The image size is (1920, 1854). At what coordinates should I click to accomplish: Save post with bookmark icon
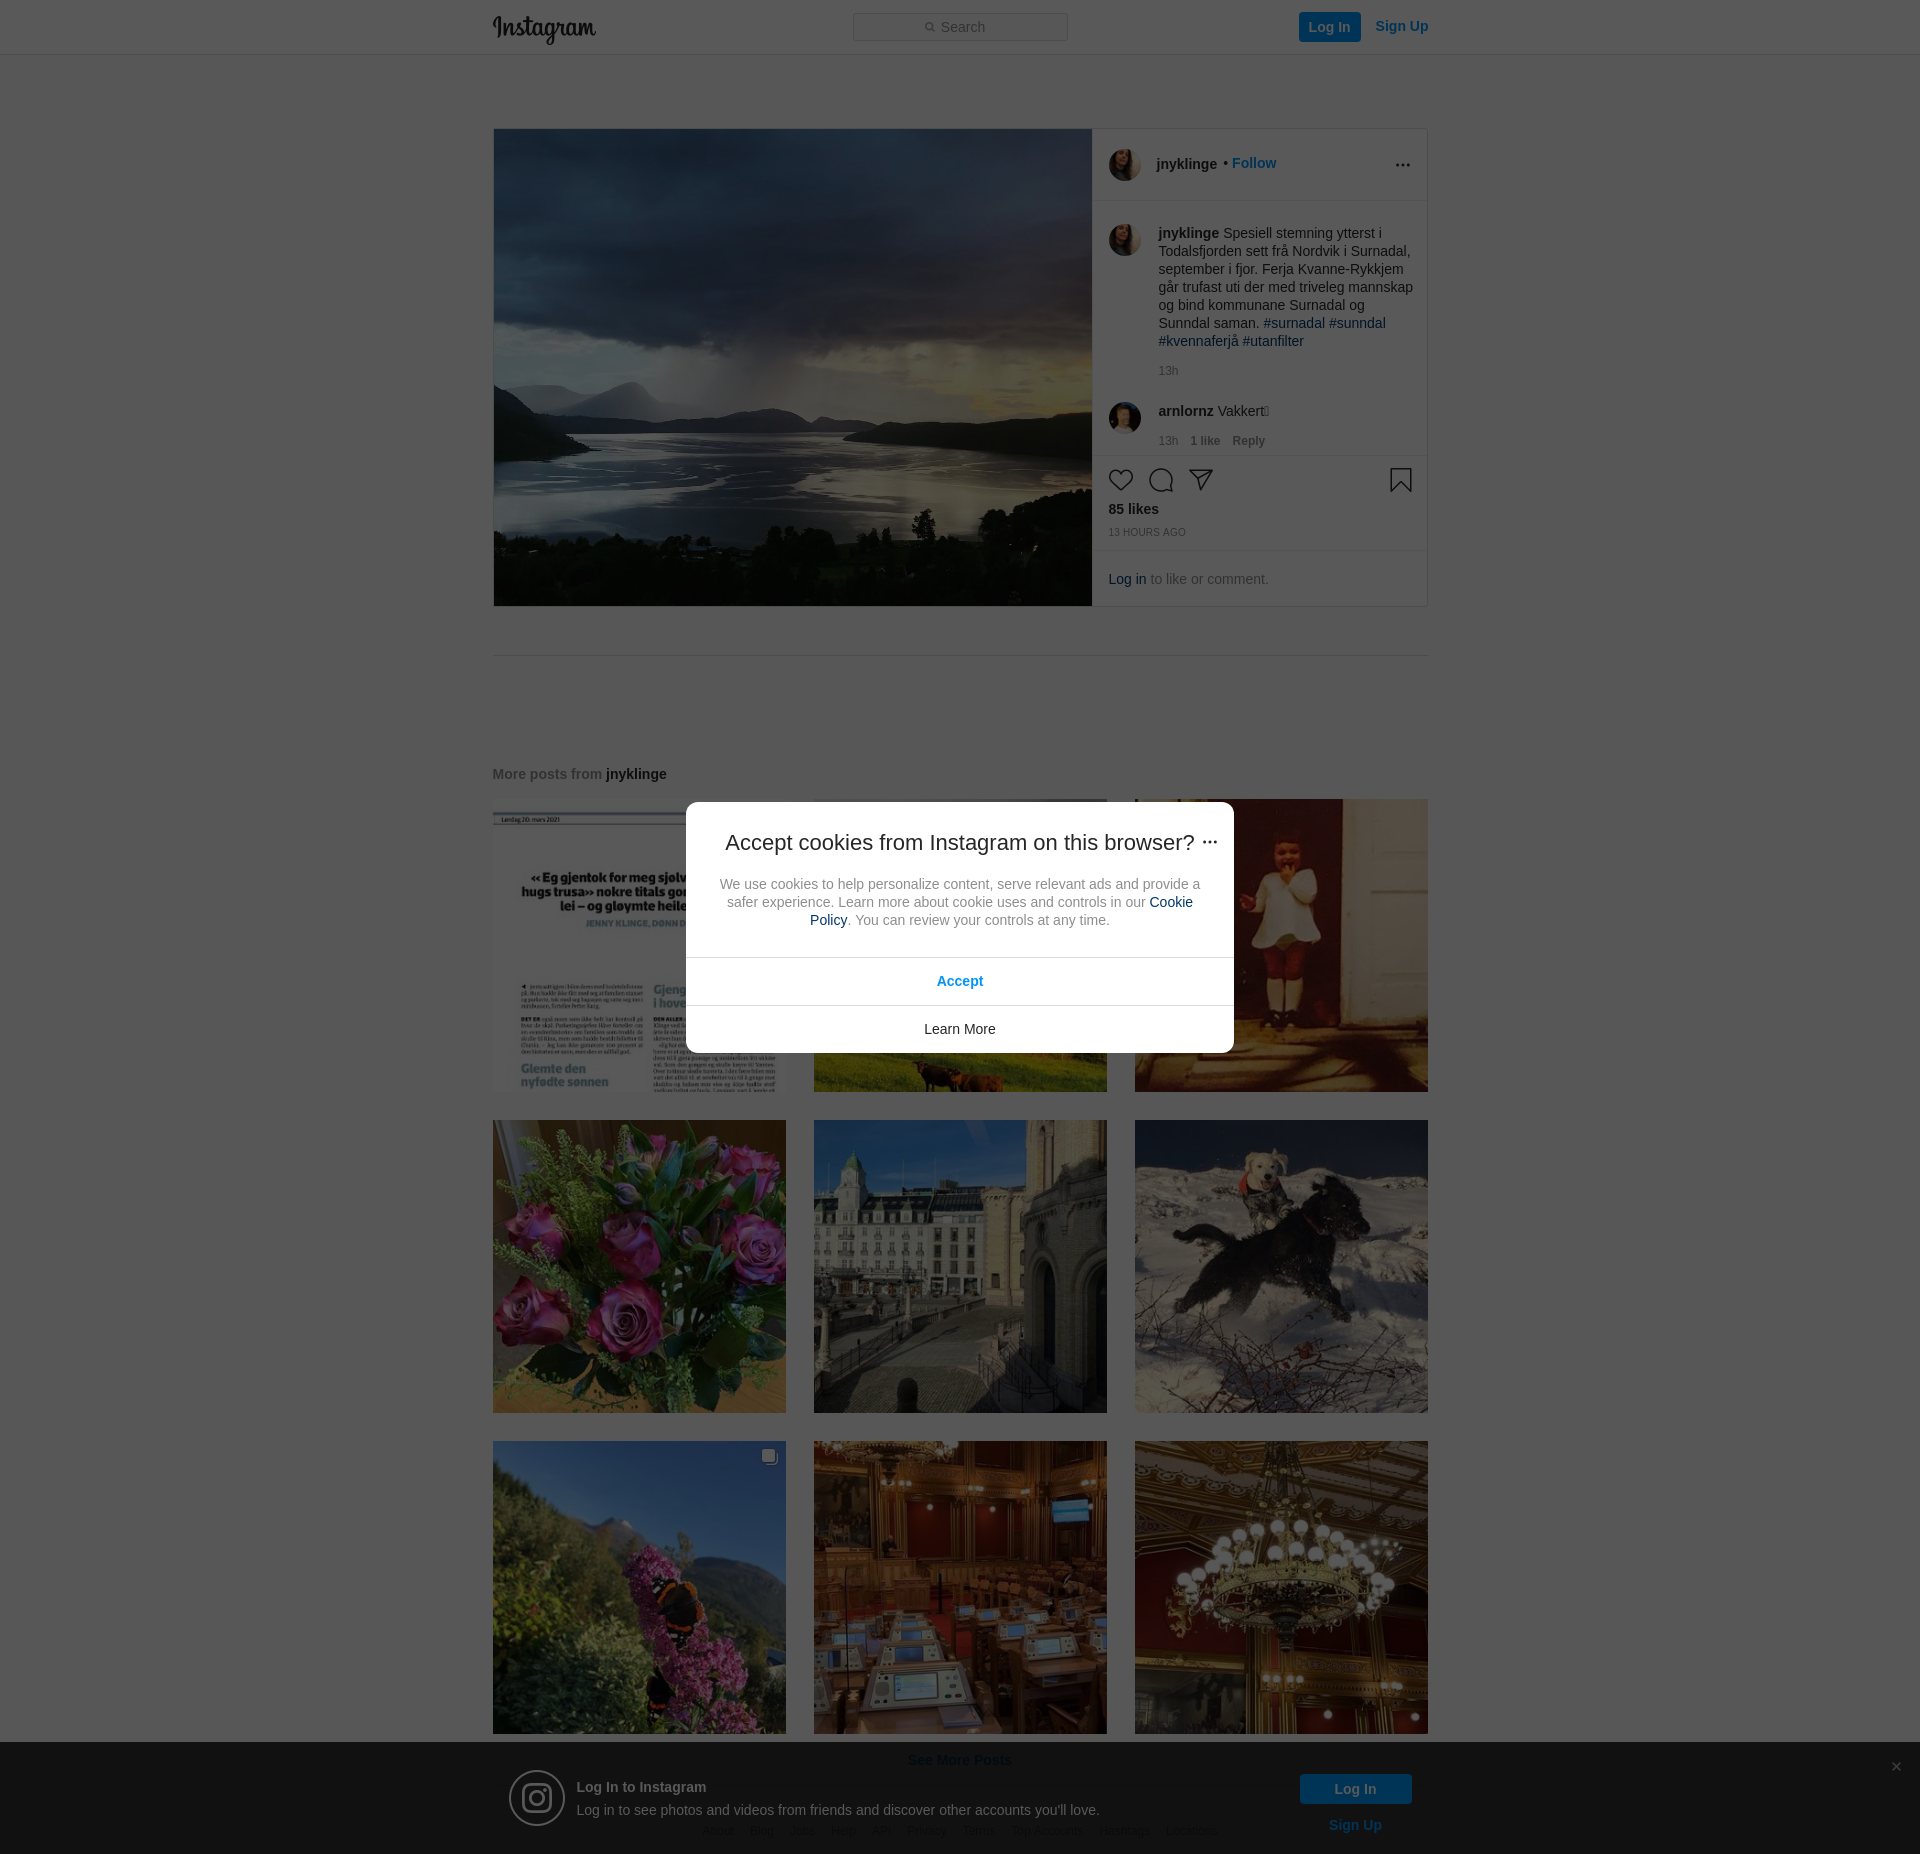1400,480
